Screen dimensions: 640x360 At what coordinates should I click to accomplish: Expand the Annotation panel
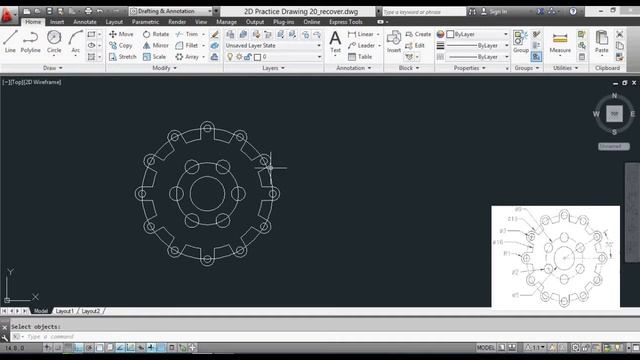coord(353,68)
